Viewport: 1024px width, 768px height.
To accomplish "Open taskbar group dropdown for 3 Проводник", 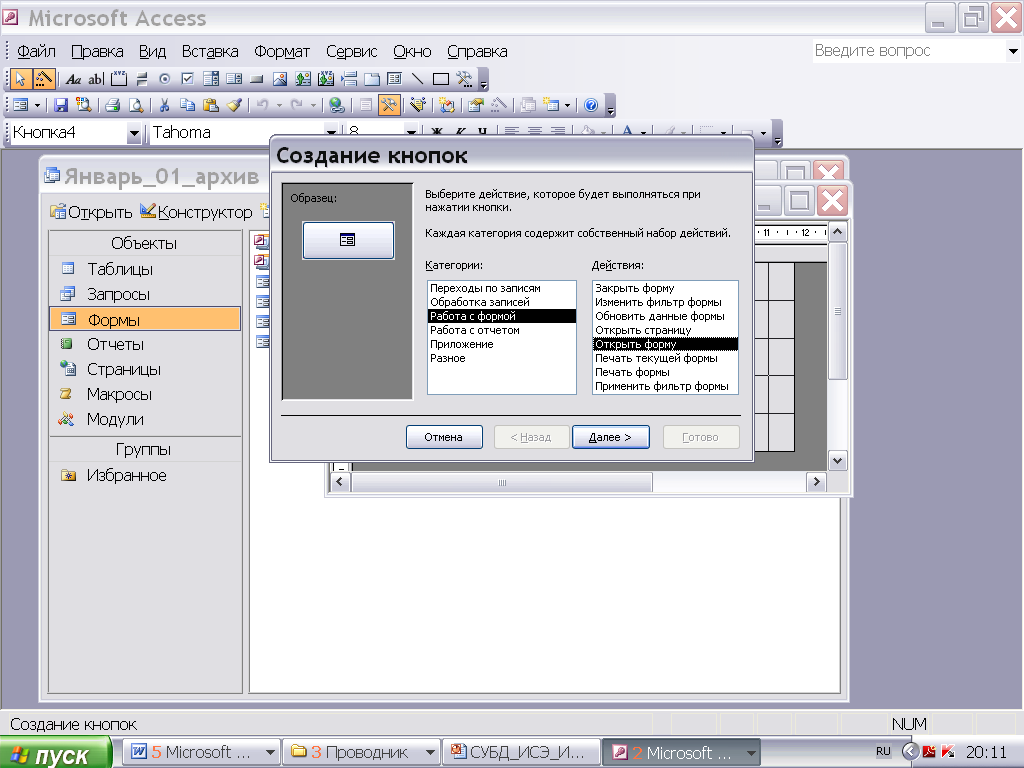I will pos(430,753).
